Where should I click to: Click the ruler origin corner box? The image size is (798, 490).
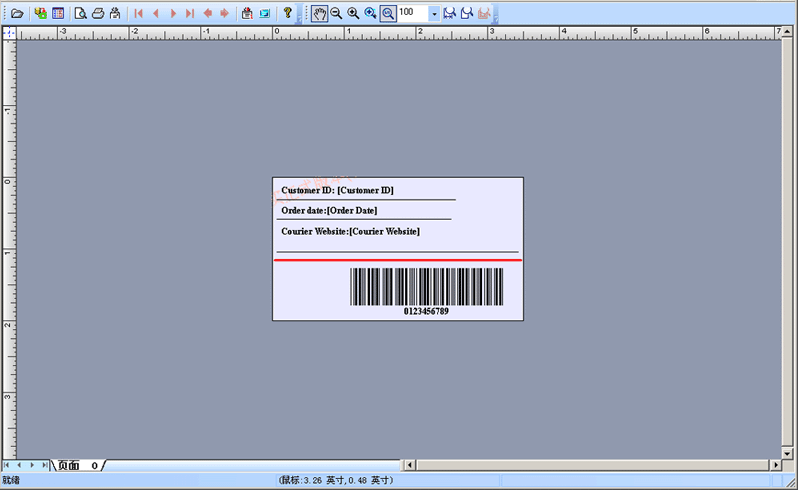(9, 33)
